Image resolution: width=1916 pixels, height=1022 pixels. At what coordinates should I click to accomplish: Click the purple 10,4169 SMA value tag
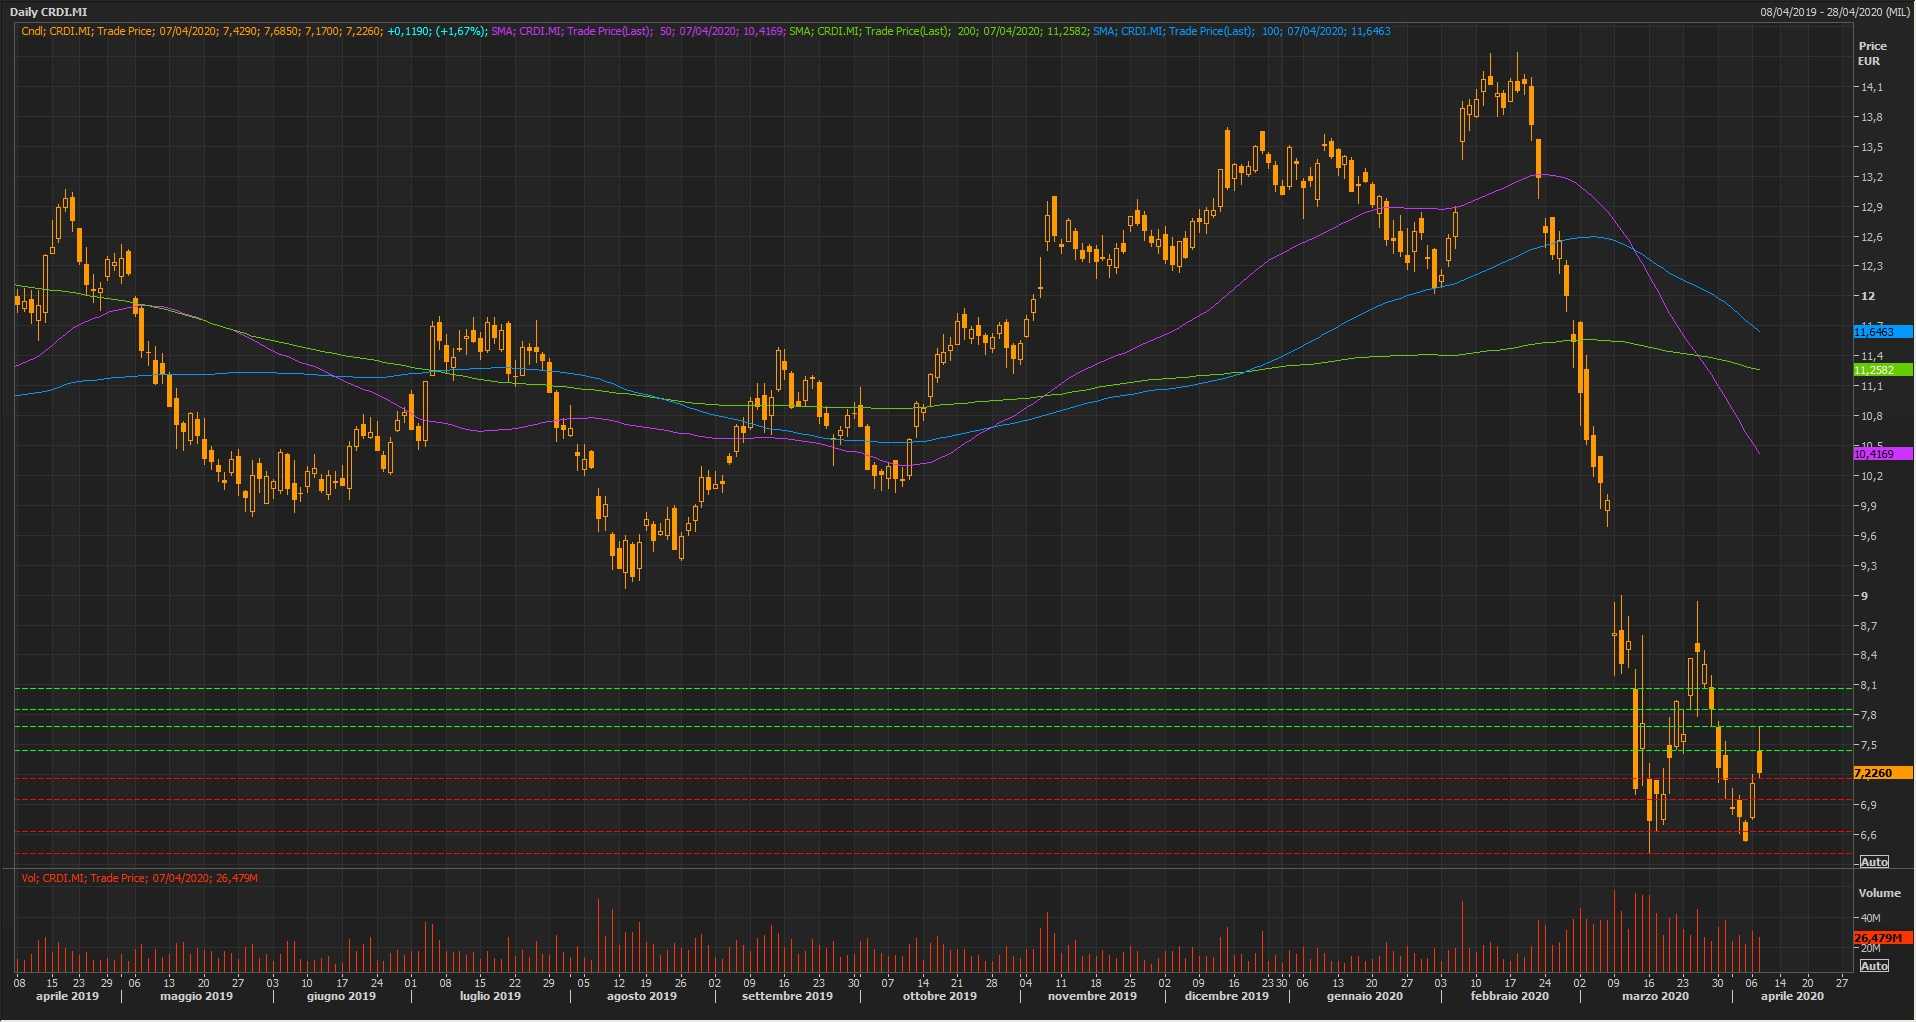1881,454
